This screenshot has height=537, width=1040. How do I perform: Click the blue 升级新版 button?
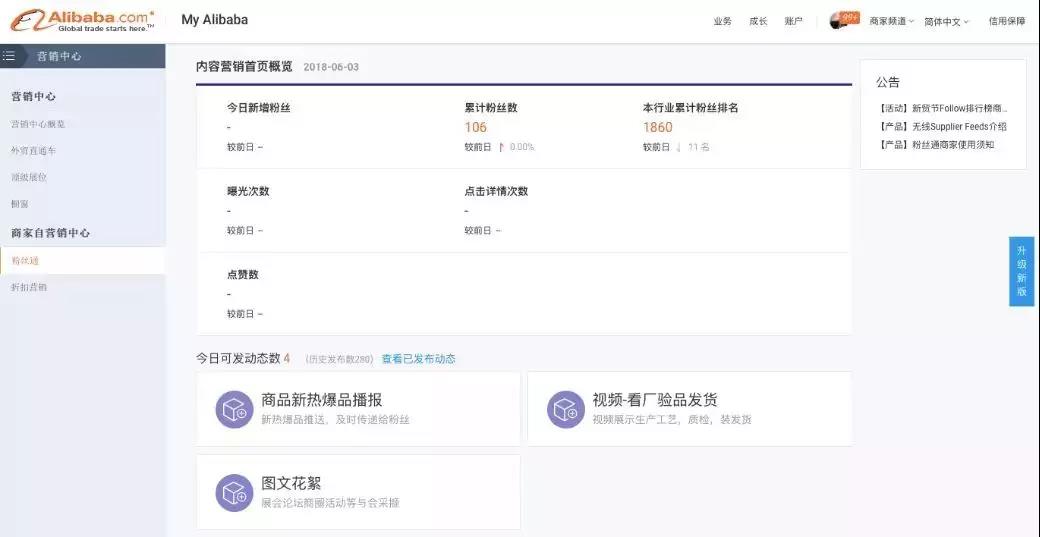[x=1021, y=271]
